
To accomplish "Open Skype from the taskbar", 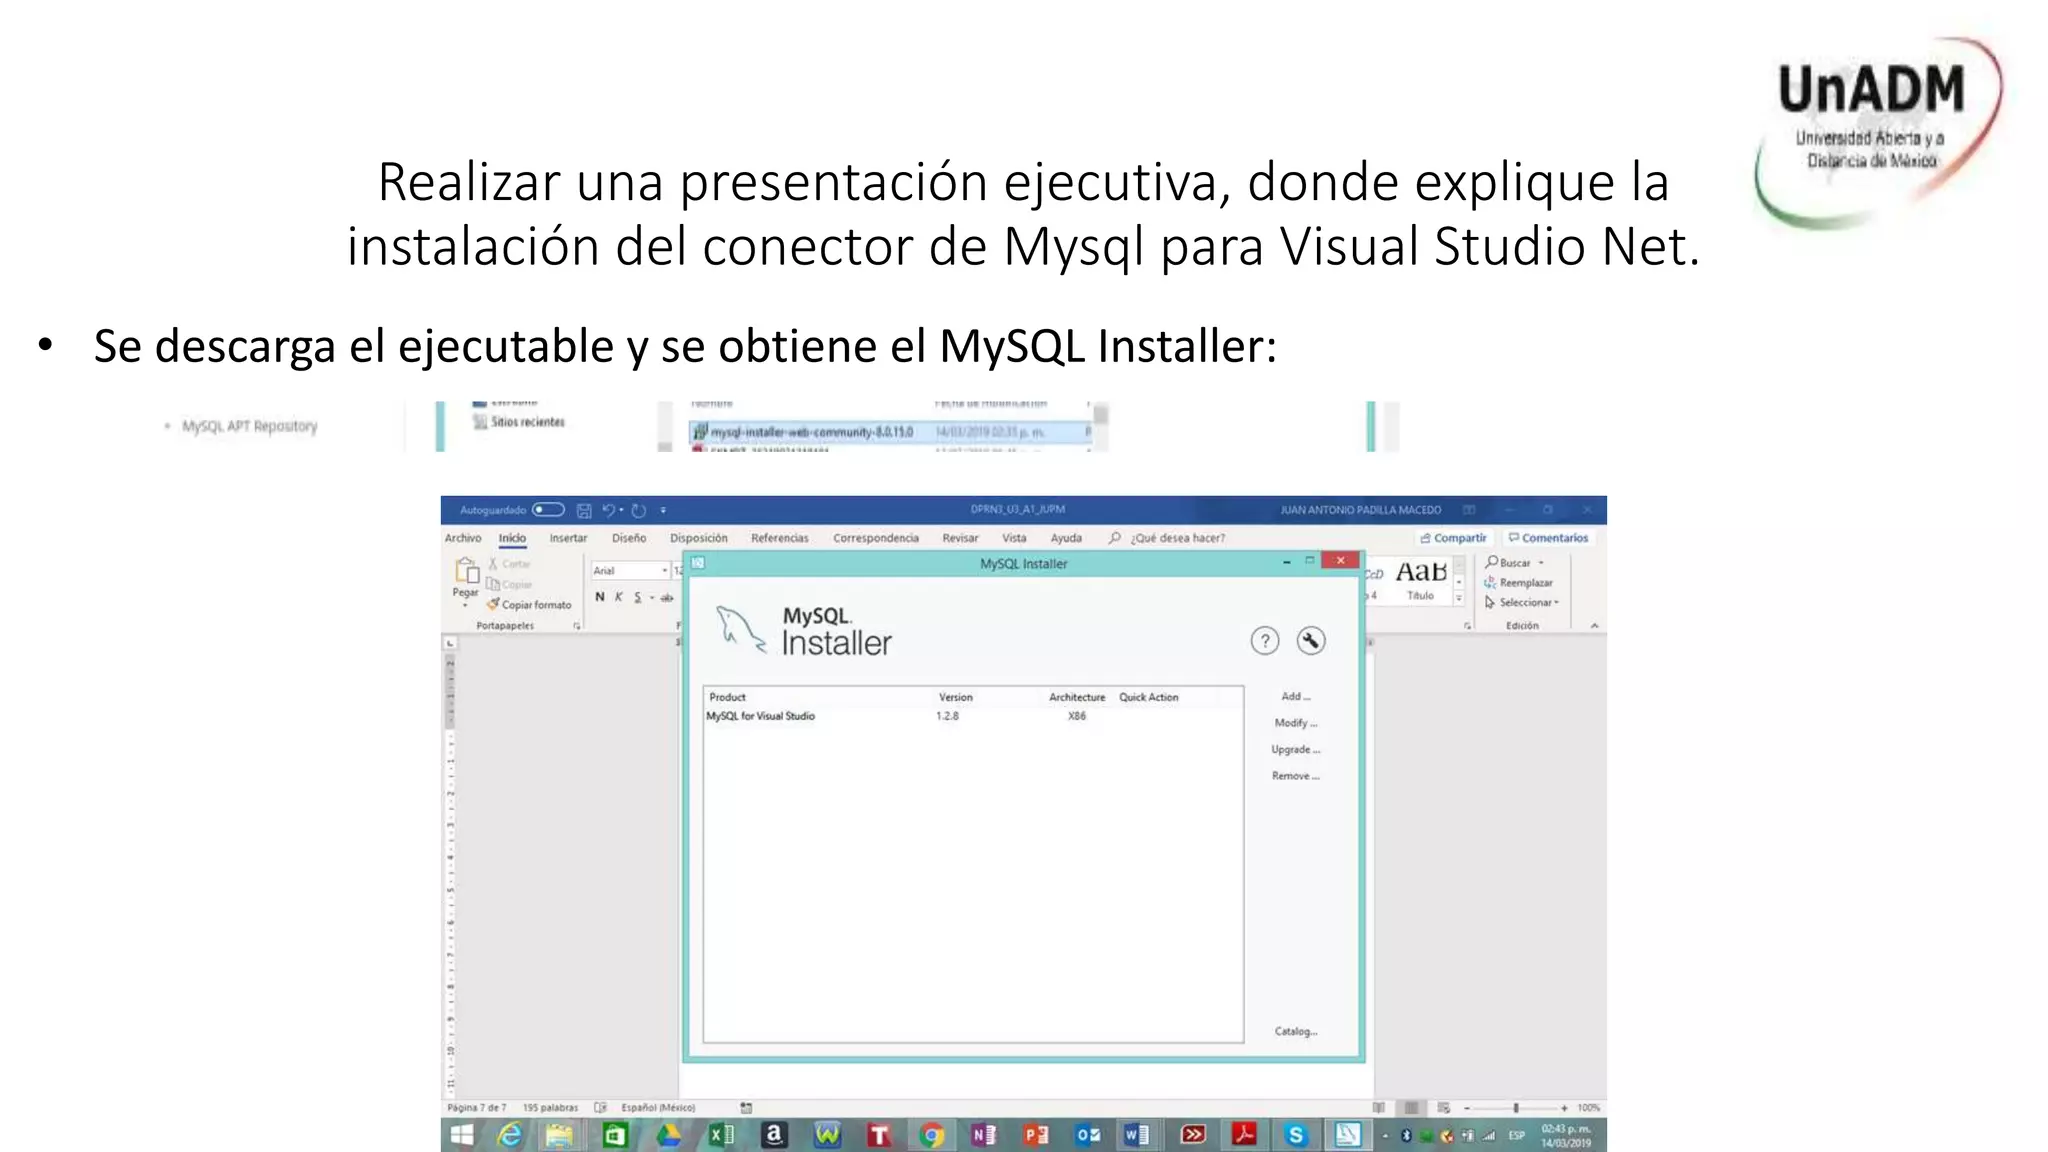I will (1296, 1135).
